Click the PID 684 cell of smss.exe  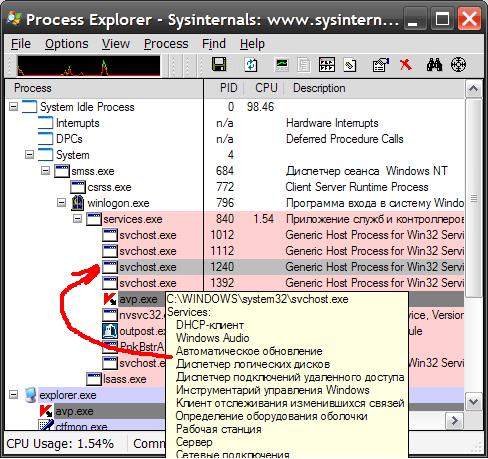click(225, 171)
